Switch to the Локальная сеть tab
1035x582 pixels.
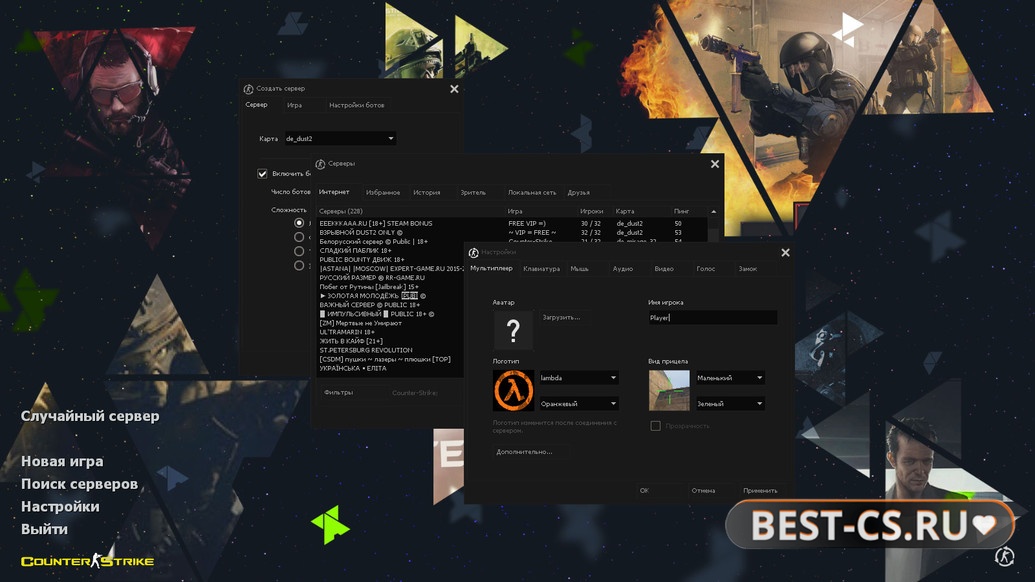532,193
